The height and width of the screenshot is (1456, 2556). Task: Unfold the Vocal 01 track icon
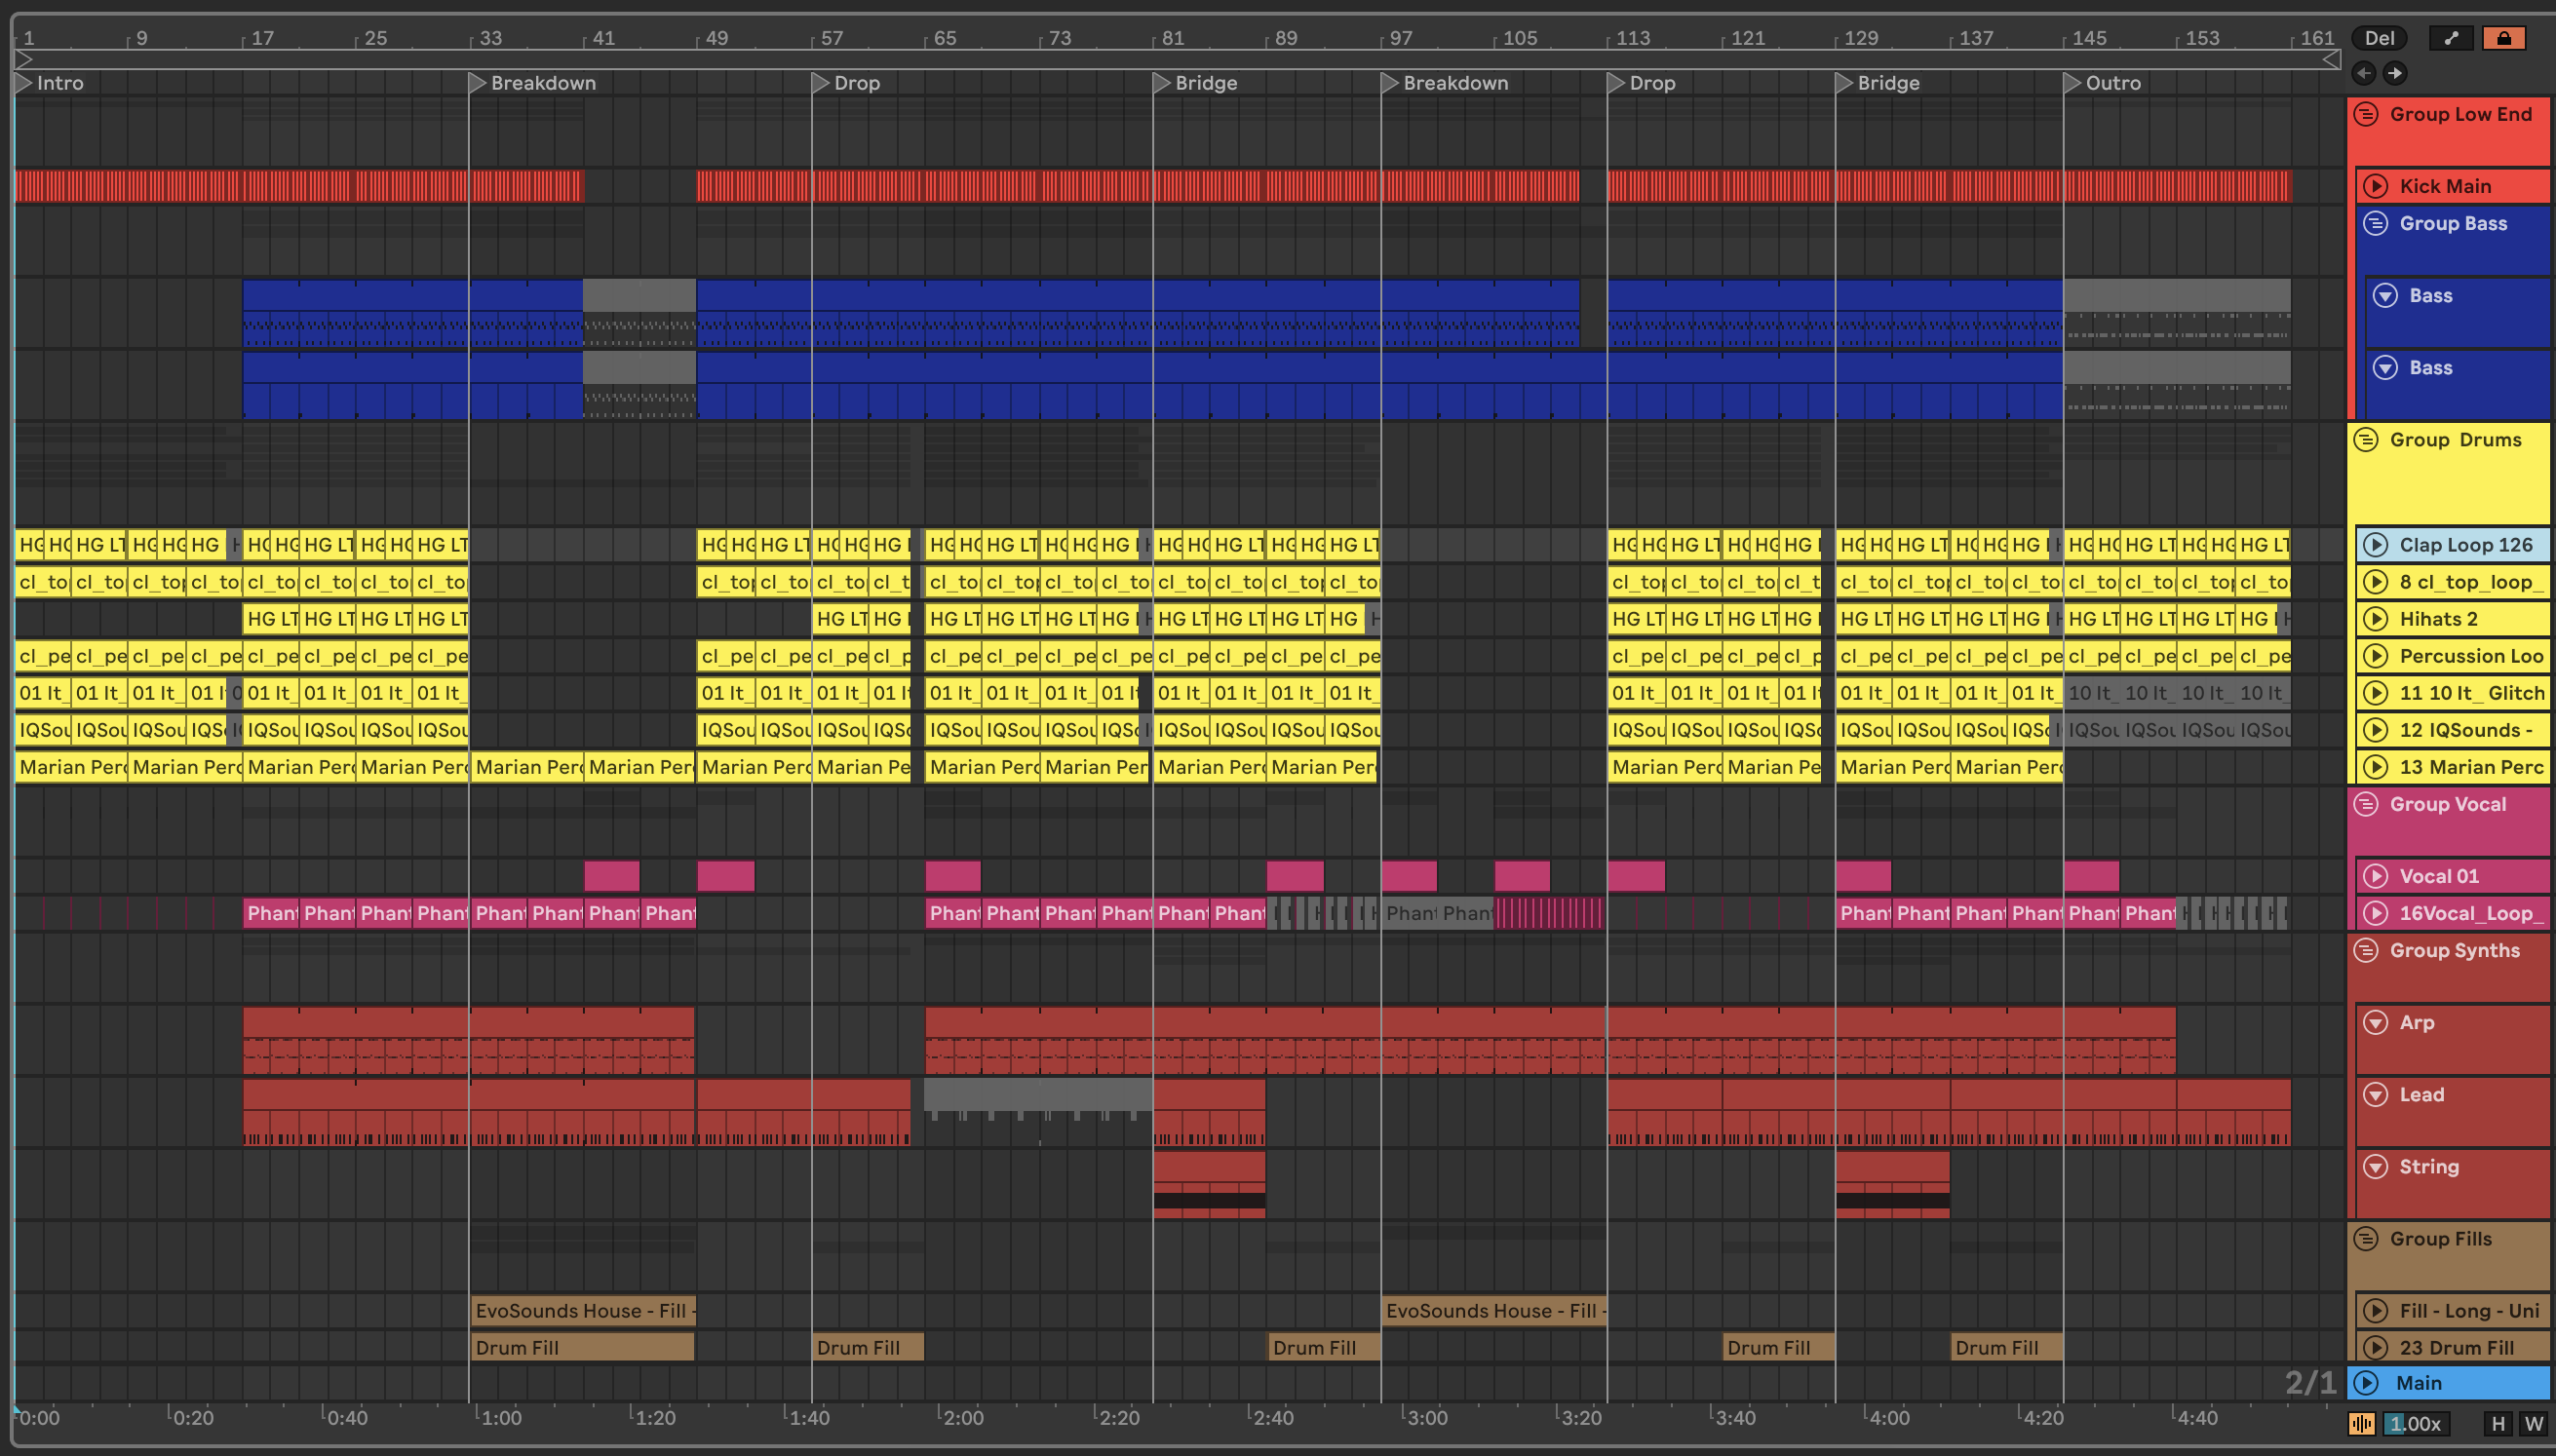pos(2376,877)
